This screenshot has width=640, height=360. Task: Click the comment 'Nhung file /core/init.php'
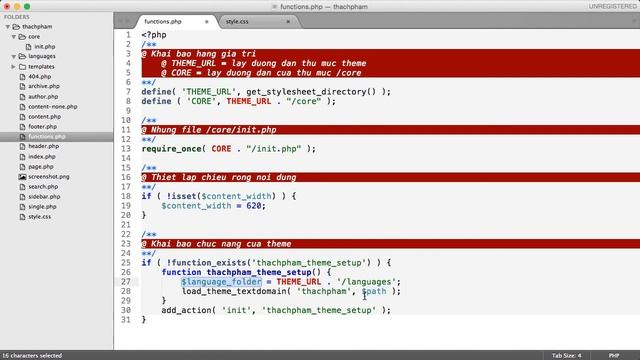pos(213,130)
